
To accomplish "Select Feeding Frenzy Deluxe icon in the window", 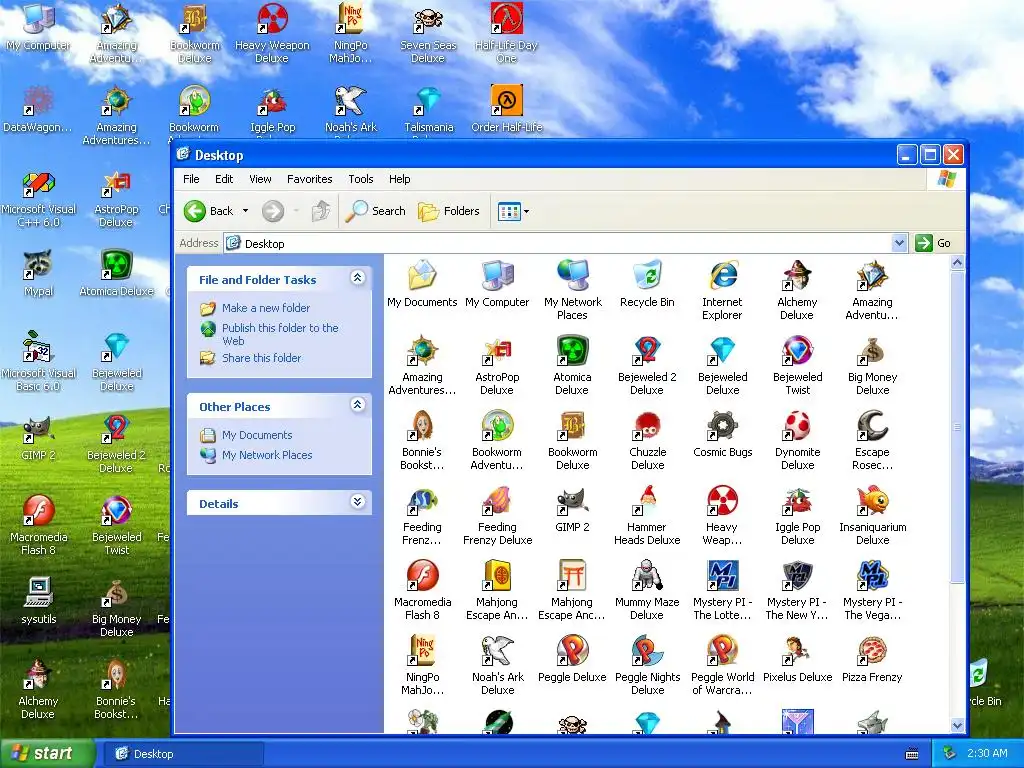I will (497, 502).
